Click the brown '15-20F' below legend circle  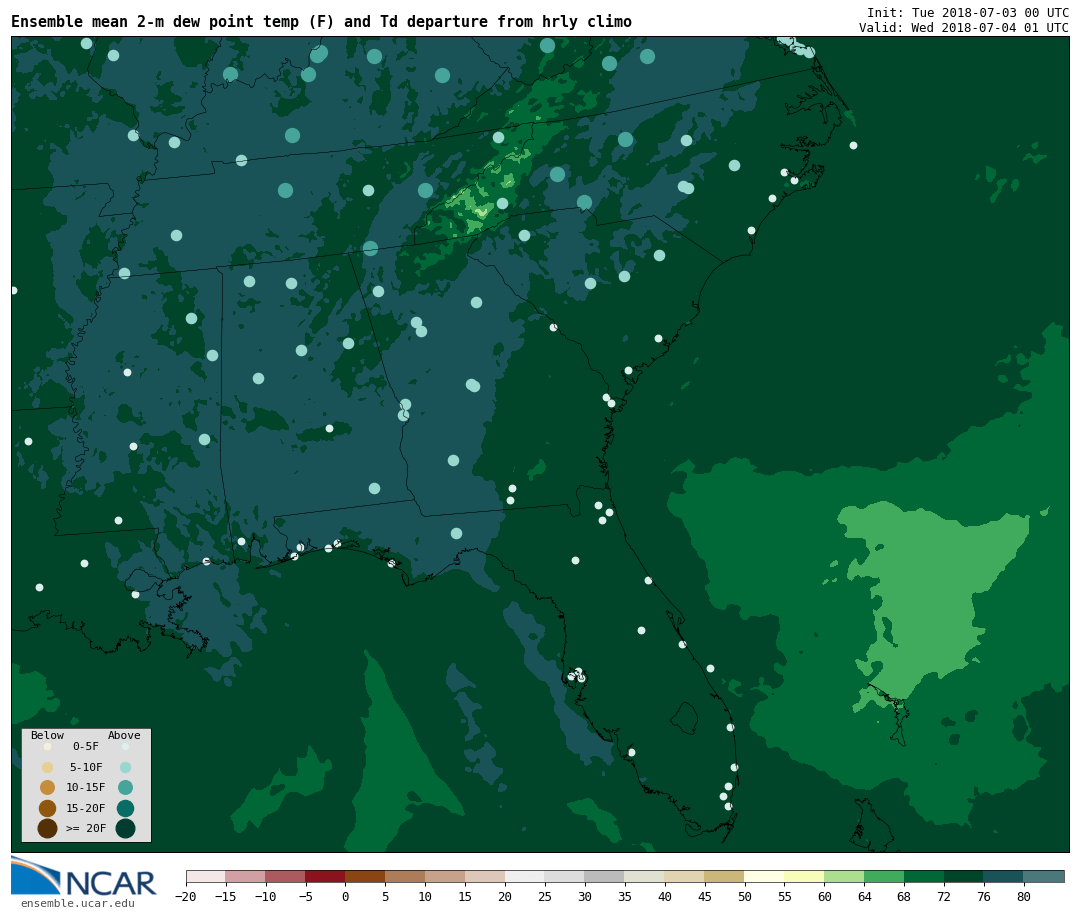tap(47, 808)
